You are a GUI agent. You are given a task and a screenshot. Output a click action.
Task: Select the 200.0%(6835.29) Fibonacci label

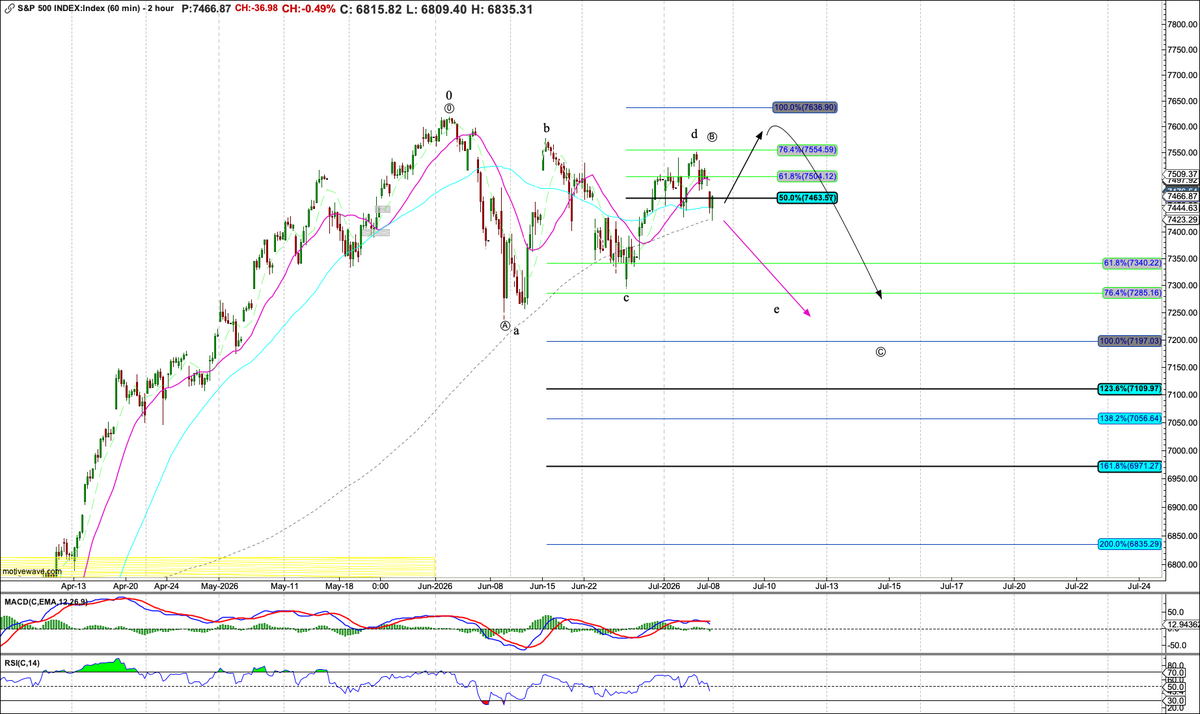point(1129,544)
